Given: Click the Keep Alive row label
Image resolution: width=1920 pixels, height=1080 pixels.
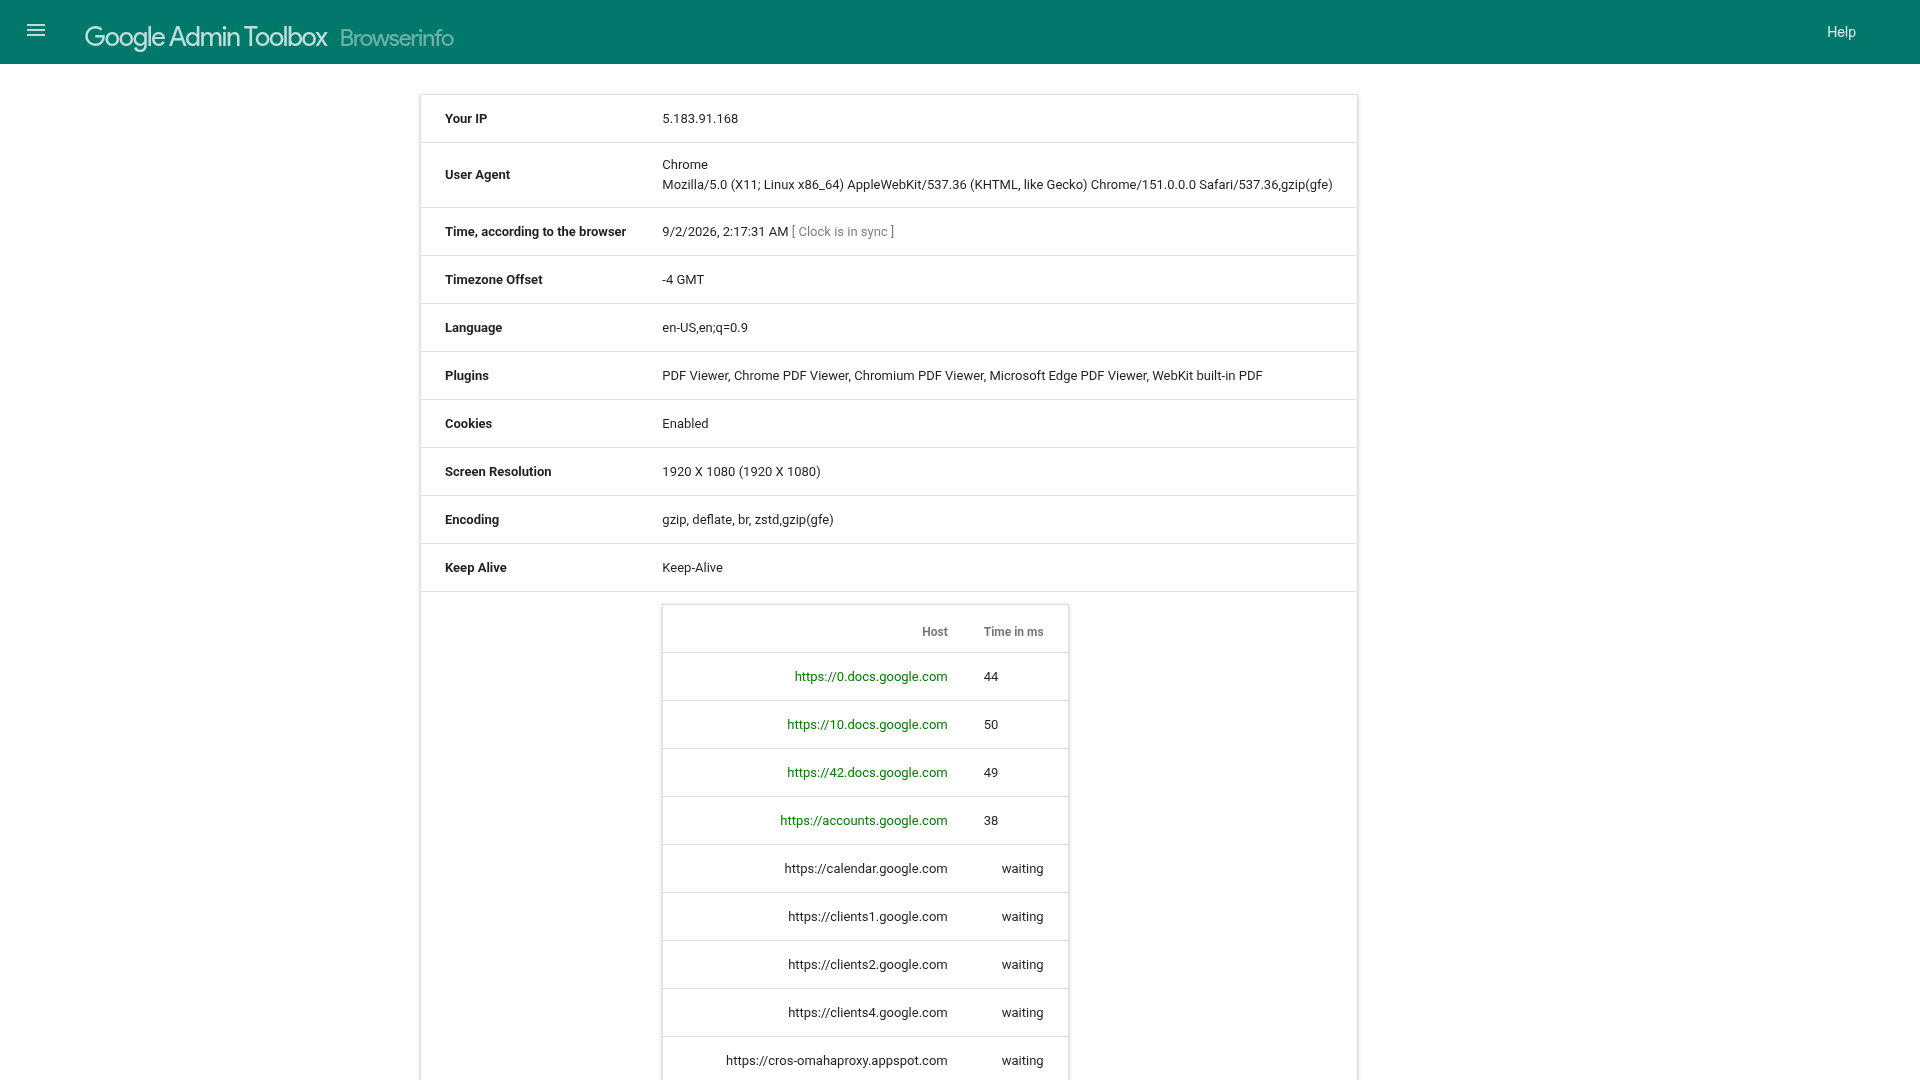Looking at the screenshot, I should [x=476, y=568].
